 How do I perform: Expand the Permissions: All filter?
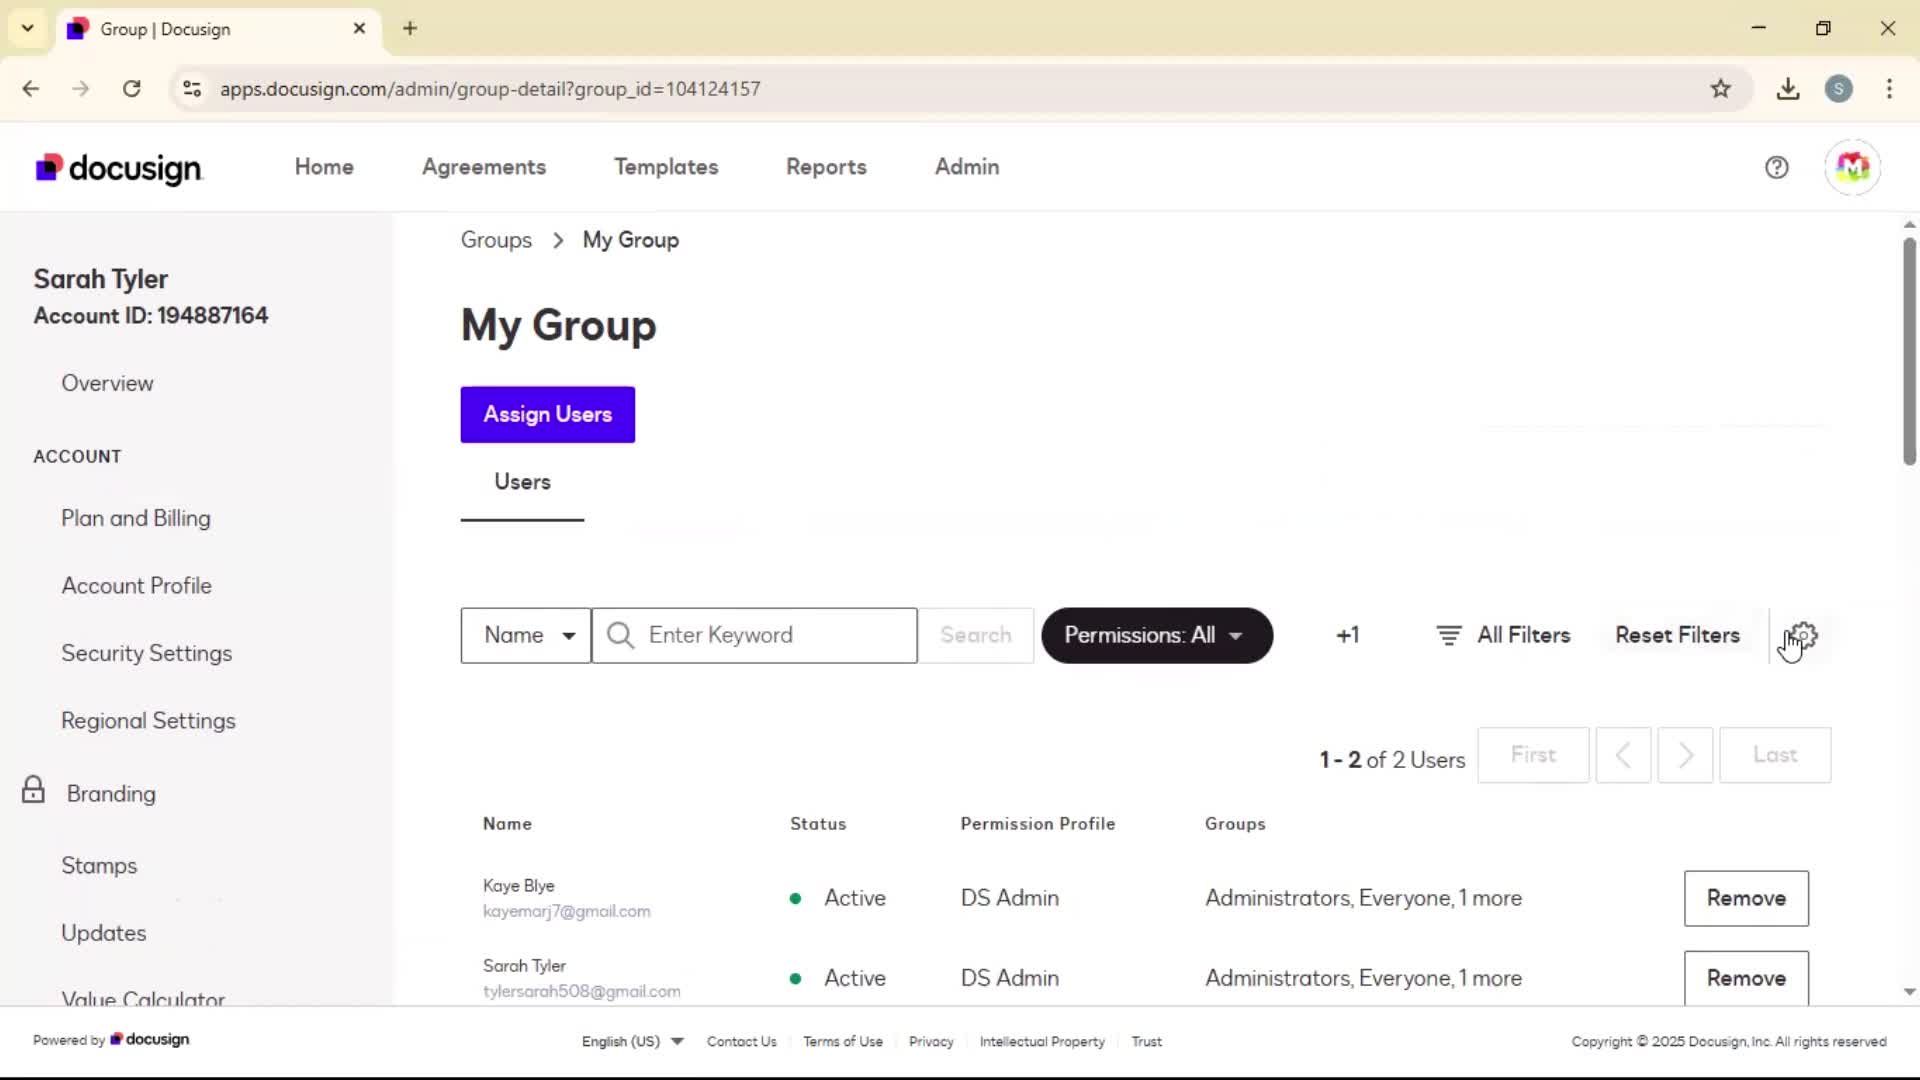coord(1157,635)
